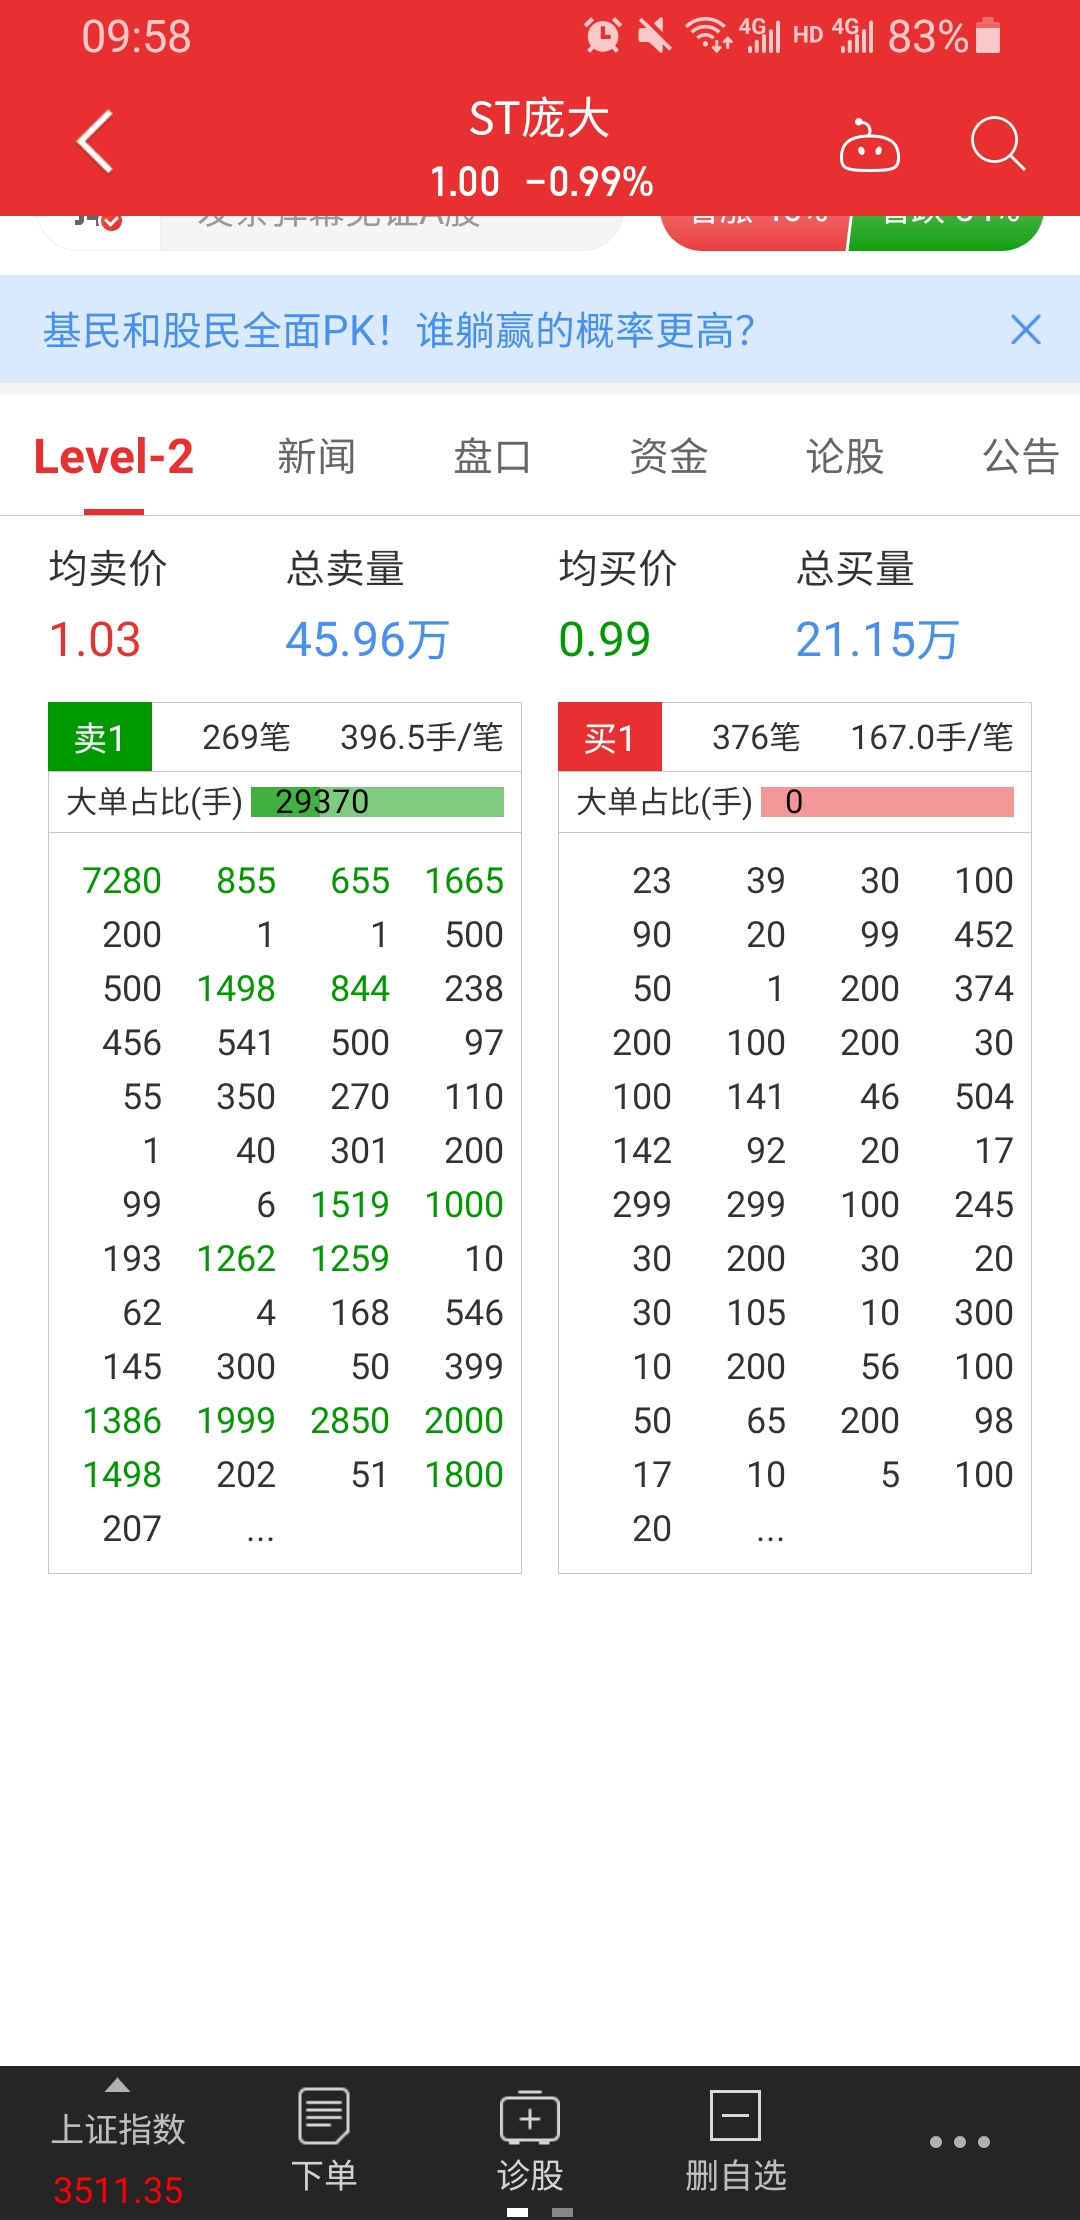1080x2220 pixels.
Task: Switch to the 资金 tab
Action: [x=669, y=457]
